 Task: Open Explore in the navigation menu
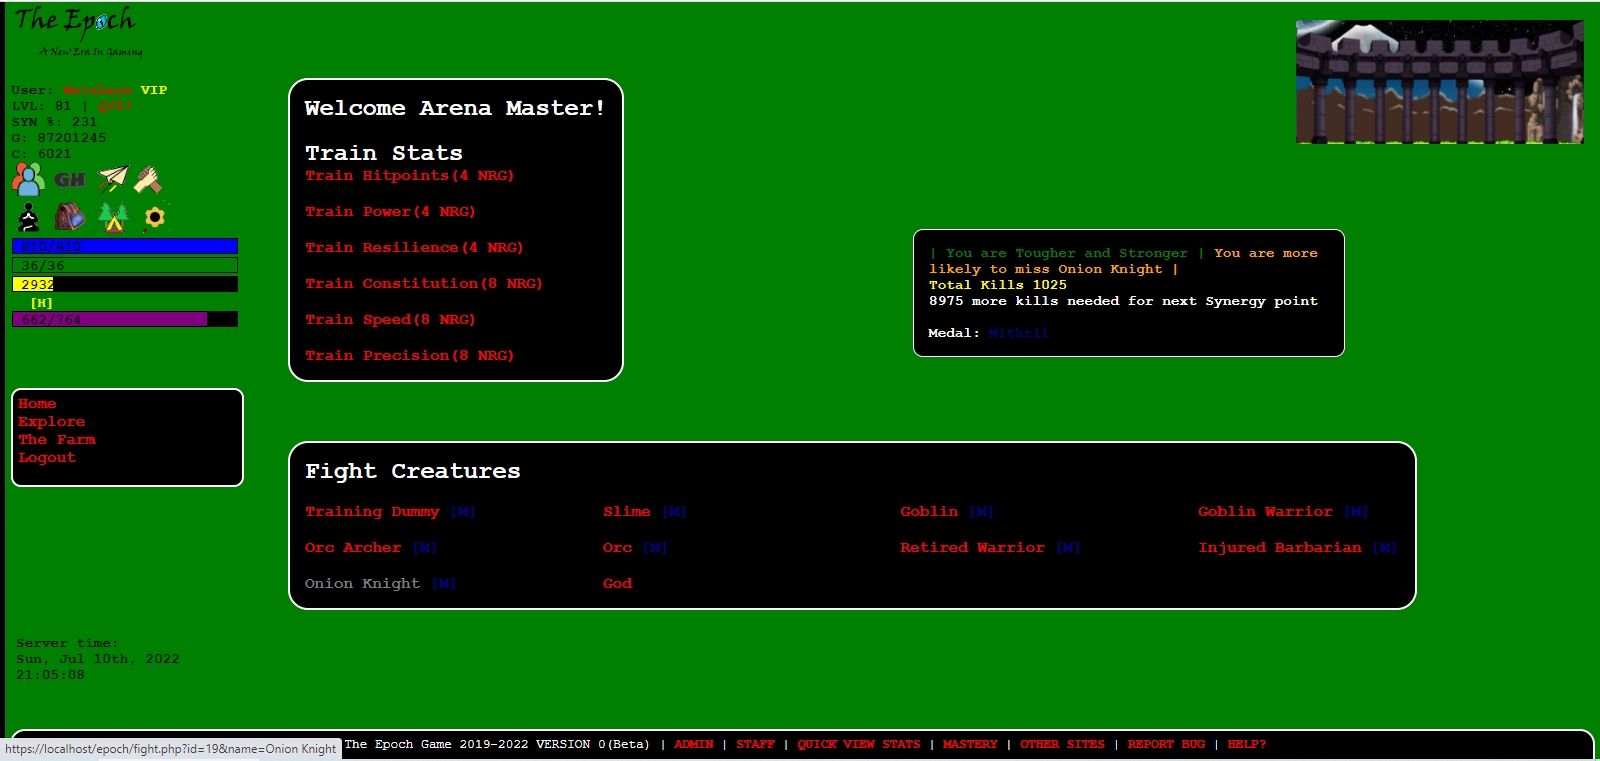click(x=51, y=422)
